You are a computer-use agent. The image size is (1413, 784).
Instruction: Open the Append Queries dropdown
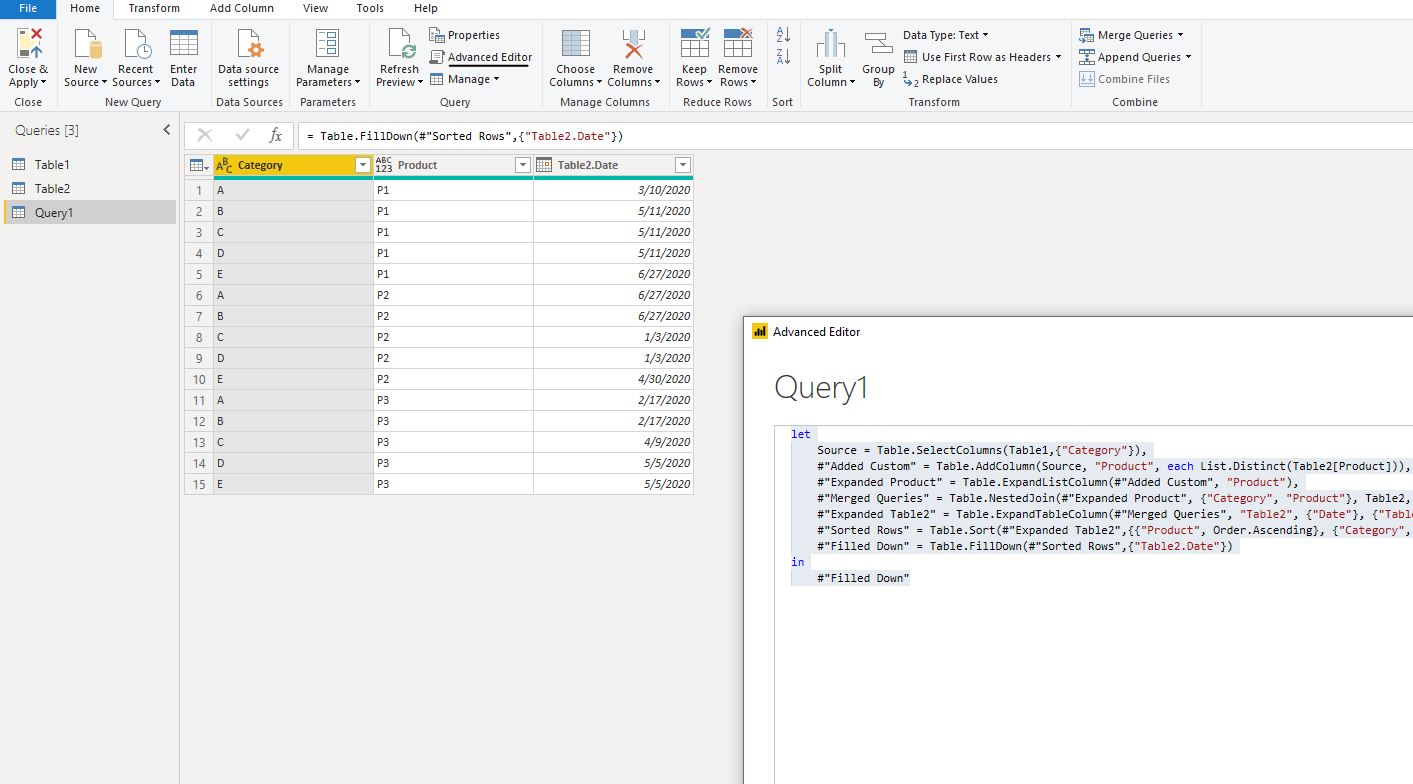(1135, 57)
